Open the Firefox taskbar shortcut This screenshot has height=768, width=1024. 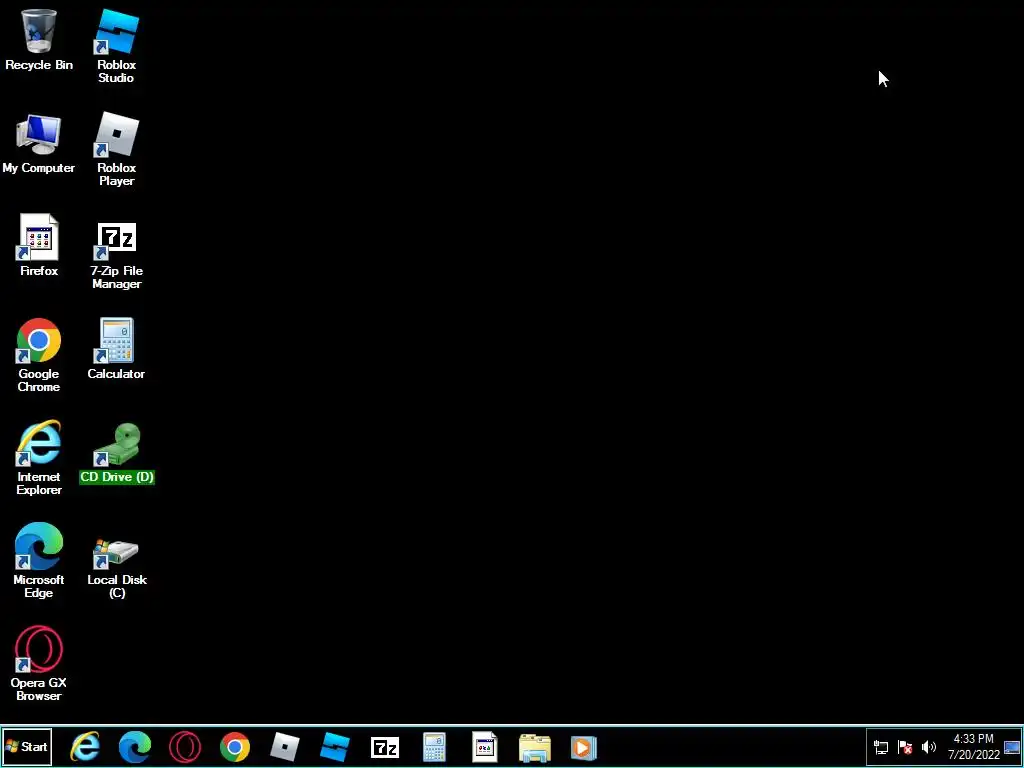pos(485,747)
